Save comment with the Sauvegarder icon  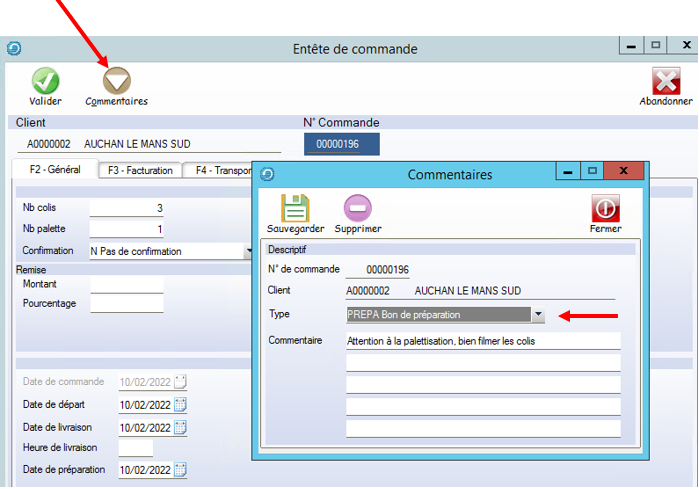[295, 207]
